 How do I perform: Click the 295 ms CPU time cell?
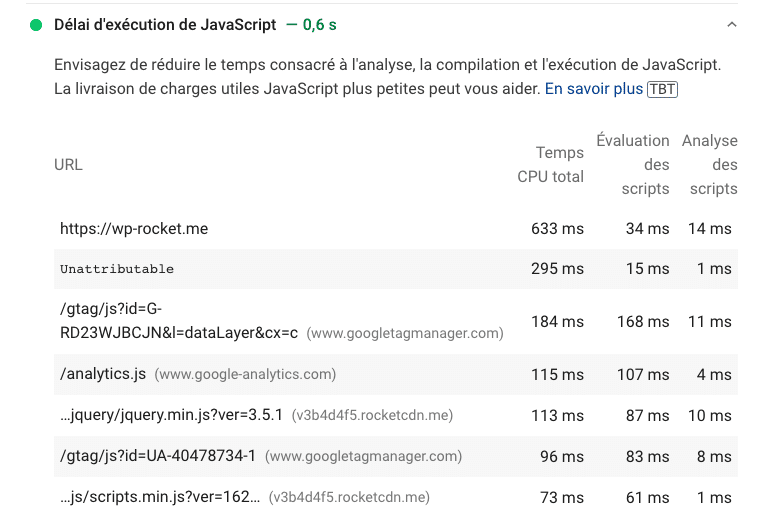click(557, 268)
